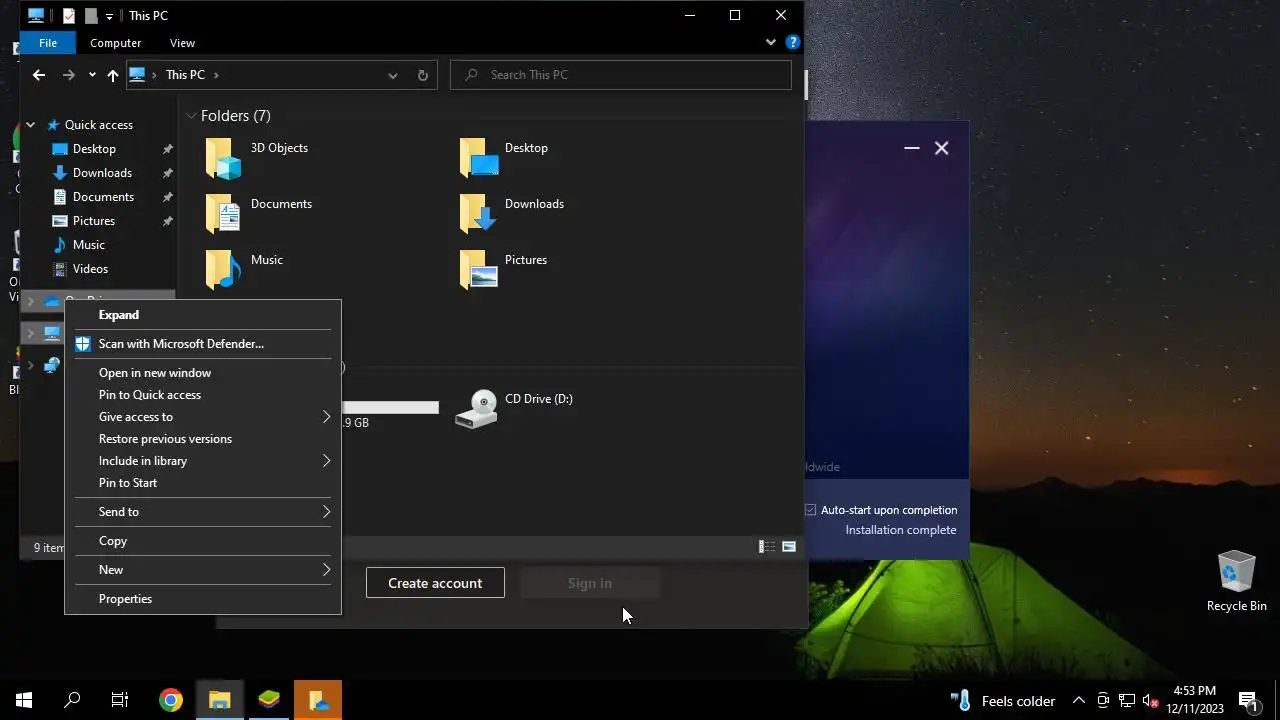The width and height of the screenshot is (1280, 720).
Task: Open the Feels colder weather widget
Action: click(1002, 700)
